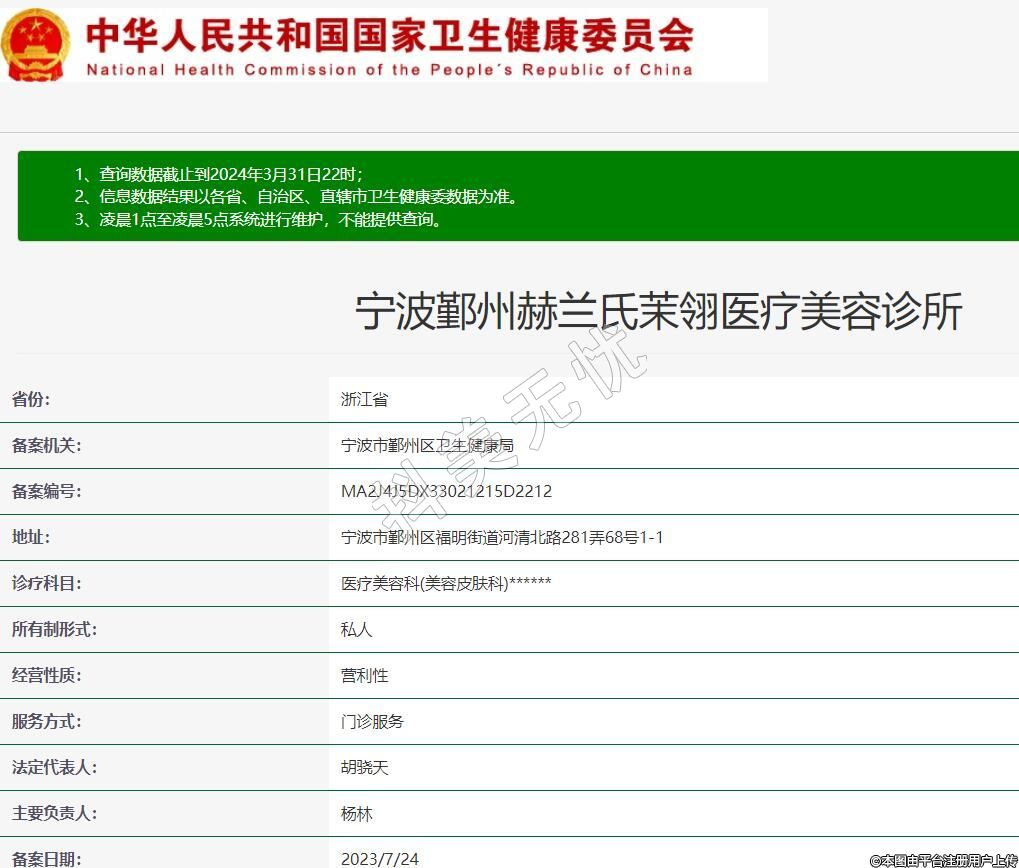Click the national emblem logo

pos(36,44)
